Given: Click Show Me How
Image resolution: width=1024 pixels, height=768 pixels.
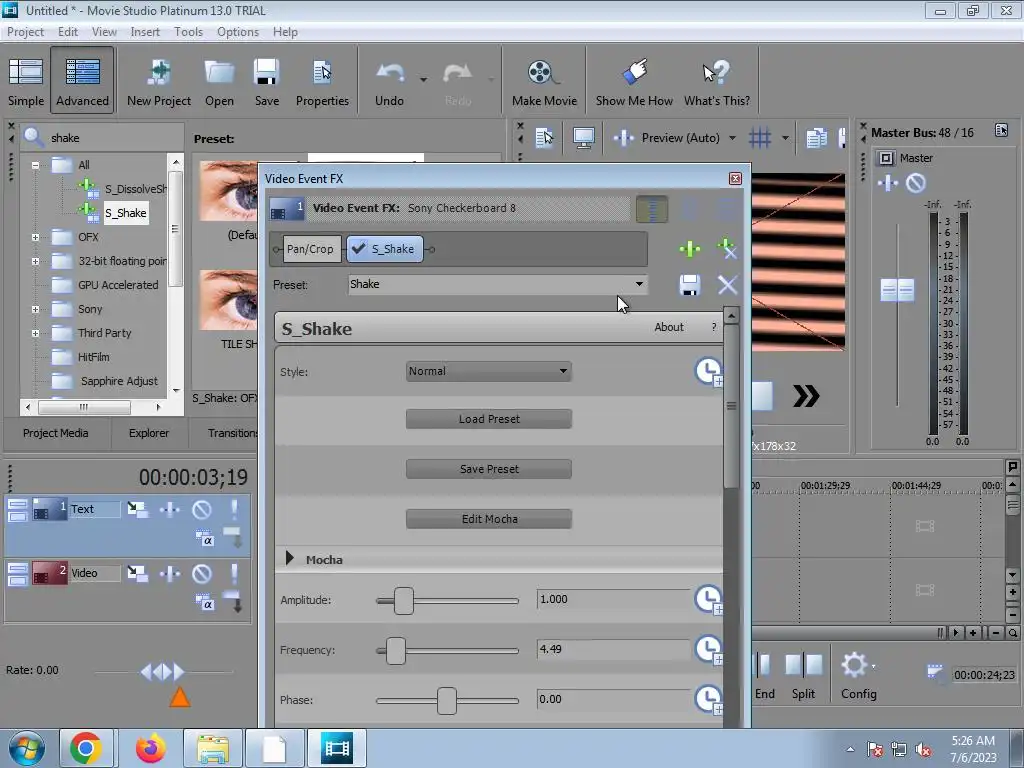Looking at the screenshot, I should [x=634, y=81].
